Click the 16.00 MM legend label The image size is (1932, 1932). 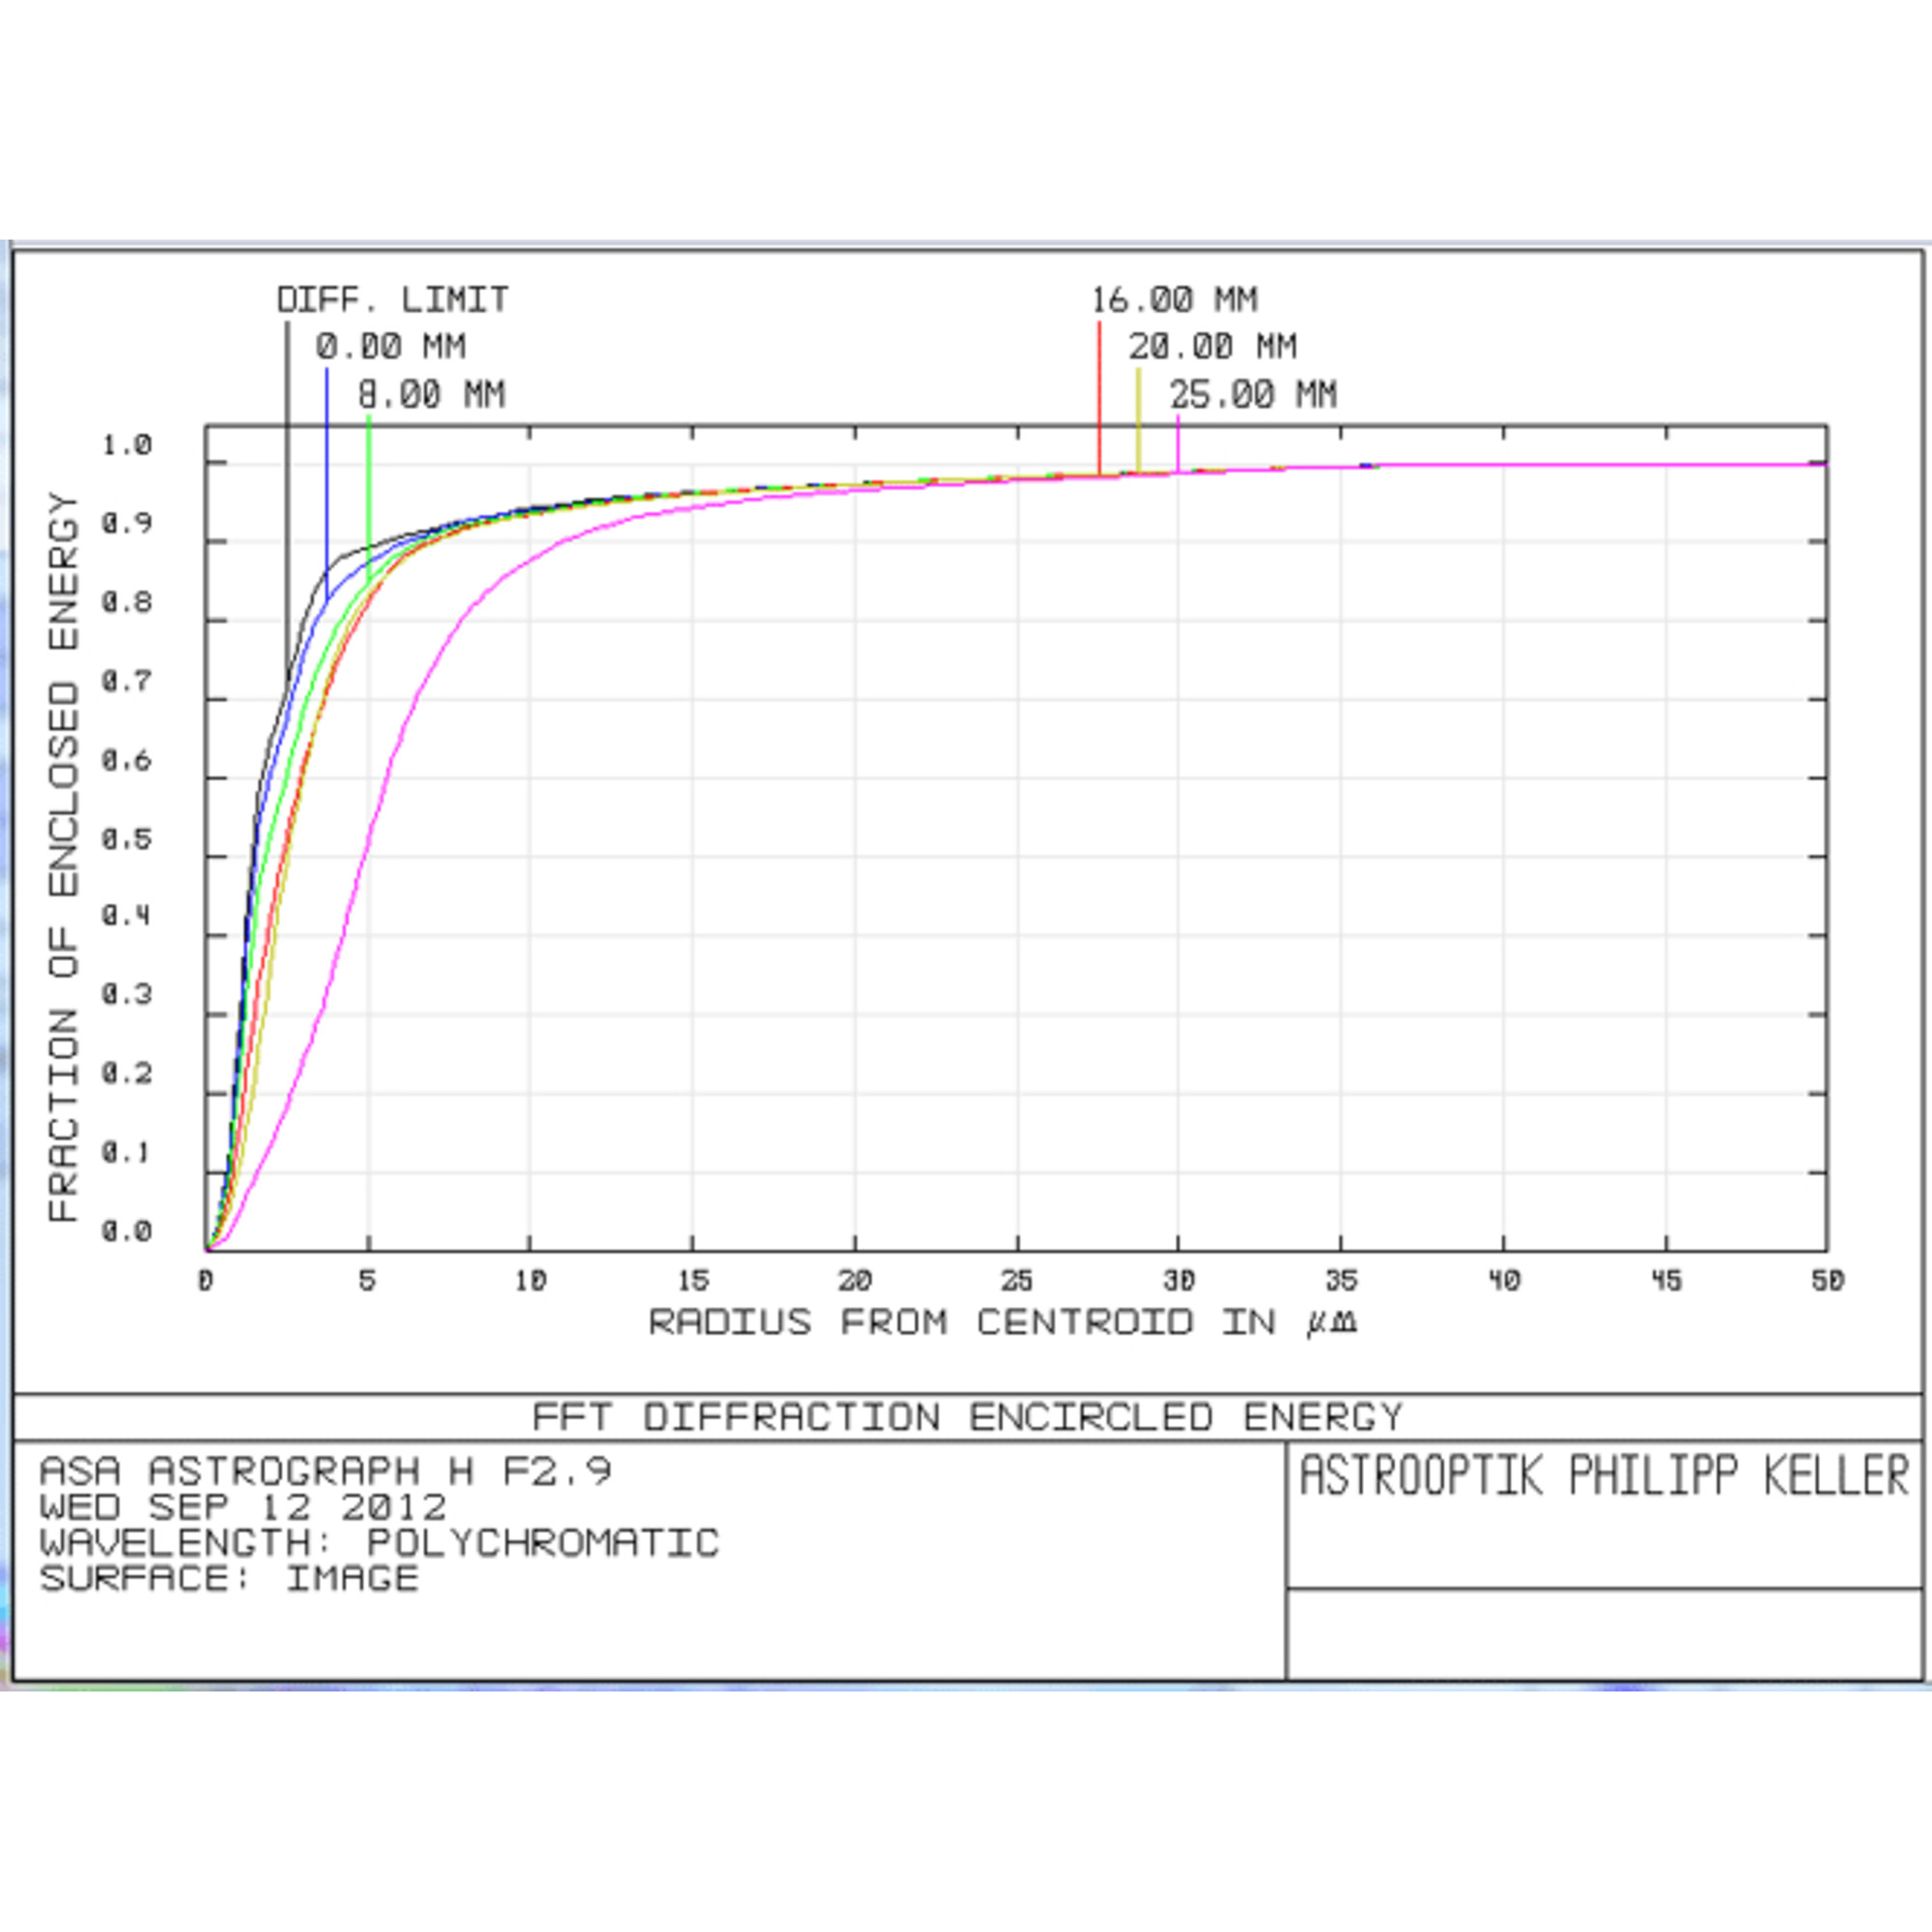pyautogui.click(x=1174, y=300)
